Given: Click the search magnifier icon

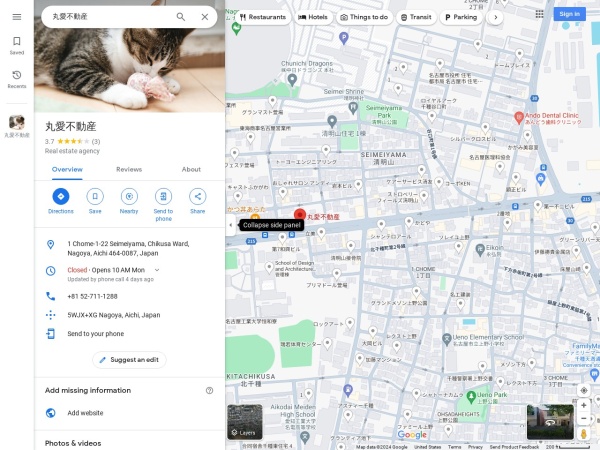Looking at the screenshot, I should coord(181,17).
